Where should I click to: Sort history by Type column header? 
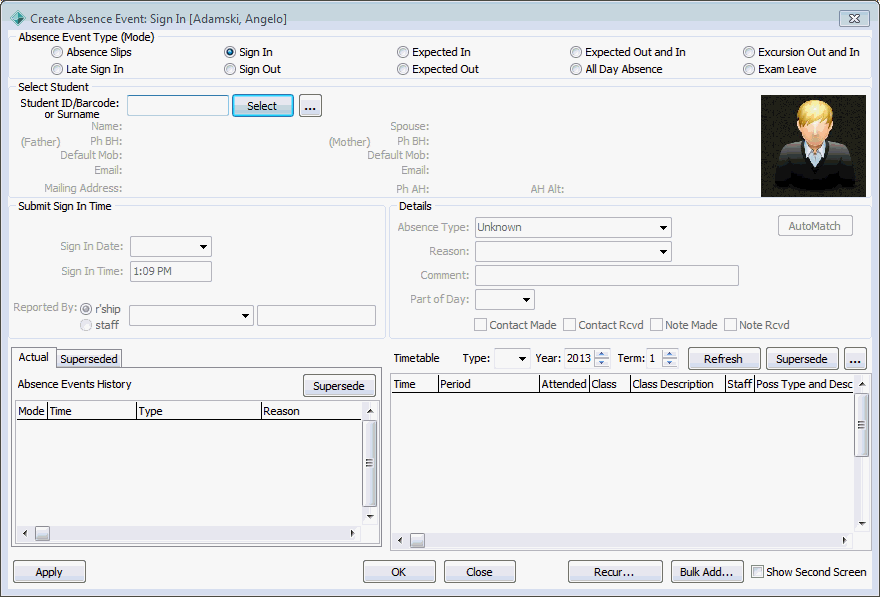point(199,411)
